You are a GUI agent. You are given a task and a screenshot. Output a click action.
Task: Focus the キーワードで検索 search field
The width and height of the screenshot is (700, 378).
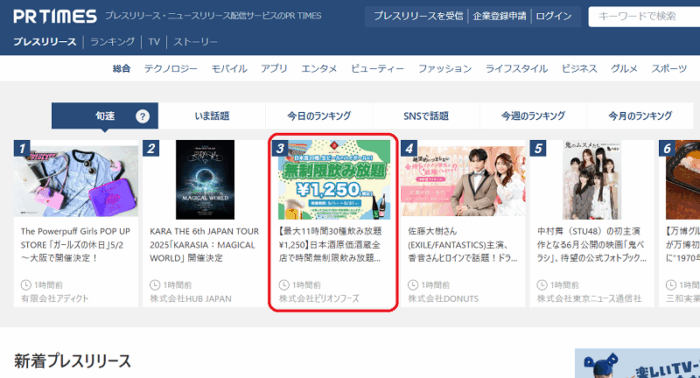tap(644, 17)
